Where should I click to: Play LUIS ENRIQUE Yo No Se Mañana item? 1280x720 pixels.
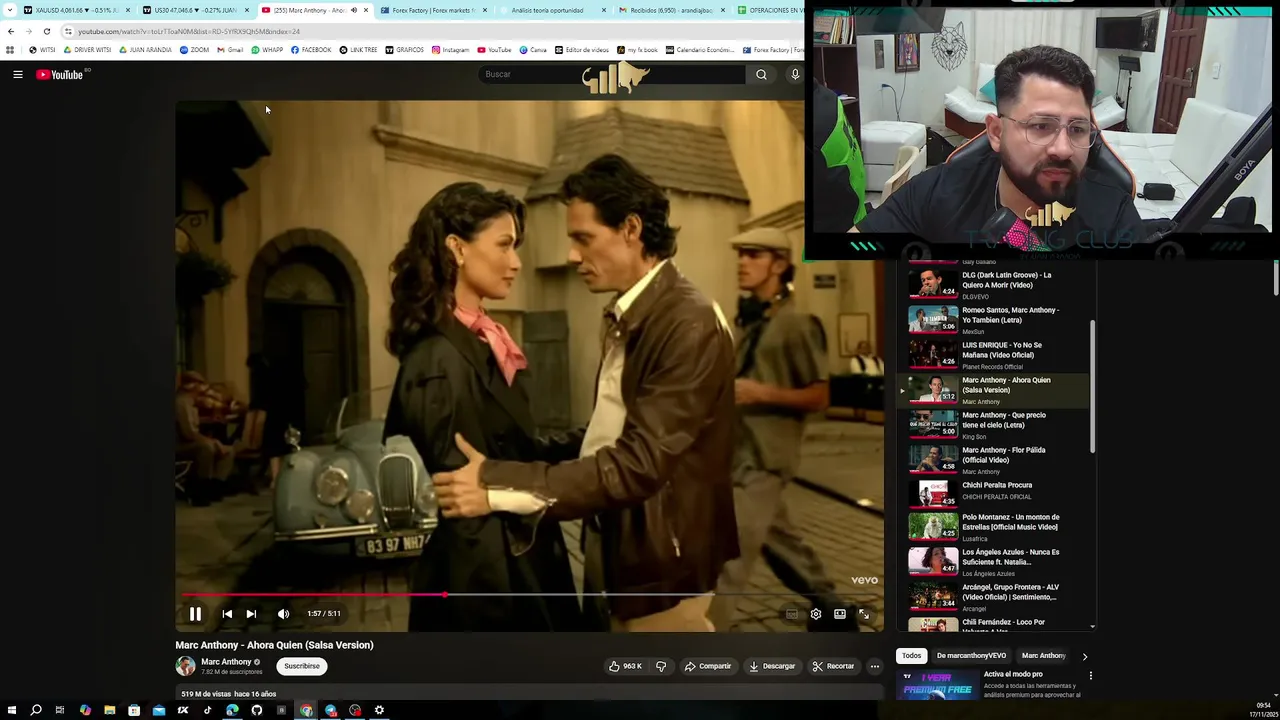click(994, 355)
